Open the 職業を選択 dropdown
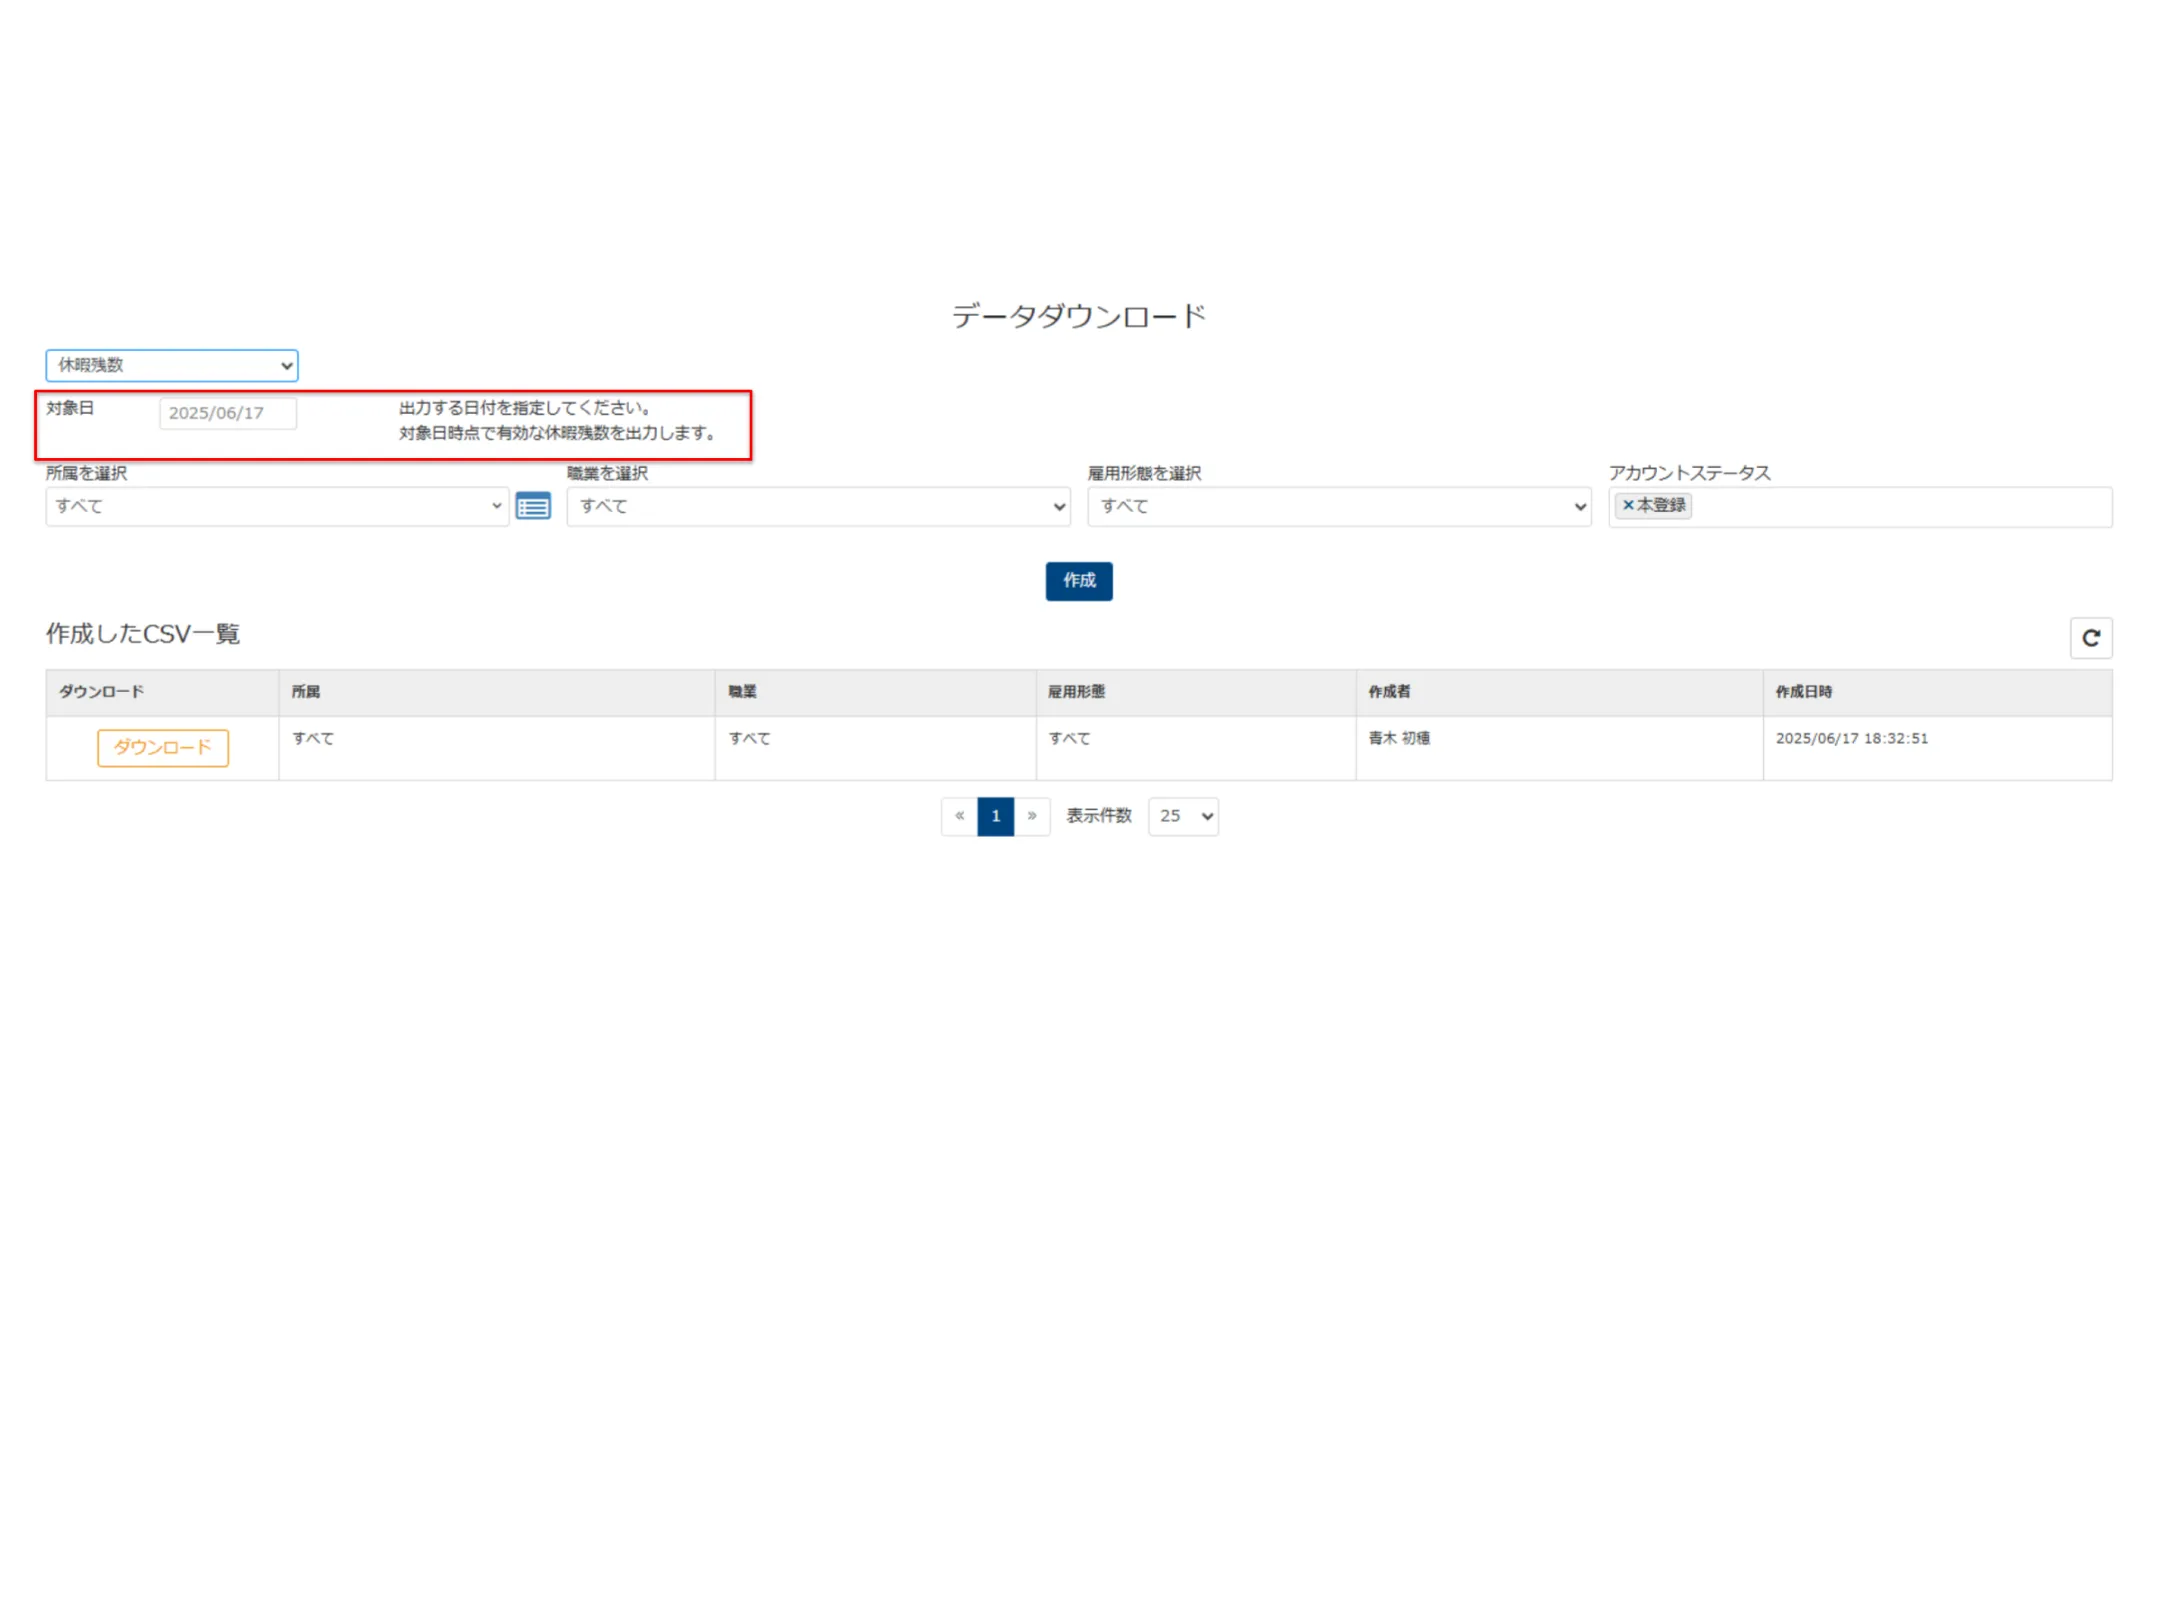 [818, 507]
